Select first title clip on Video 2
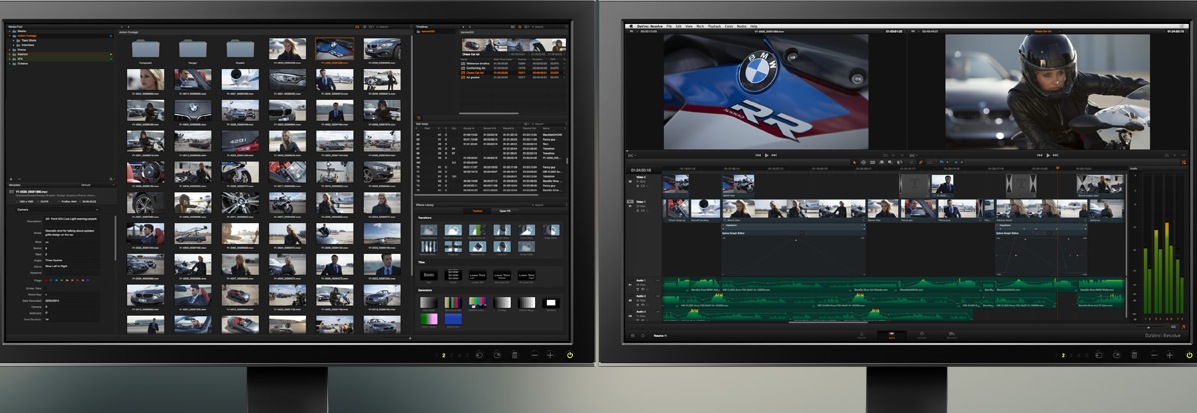The width and height of the screenshot is (1197, 413). (x=915, y=184)
